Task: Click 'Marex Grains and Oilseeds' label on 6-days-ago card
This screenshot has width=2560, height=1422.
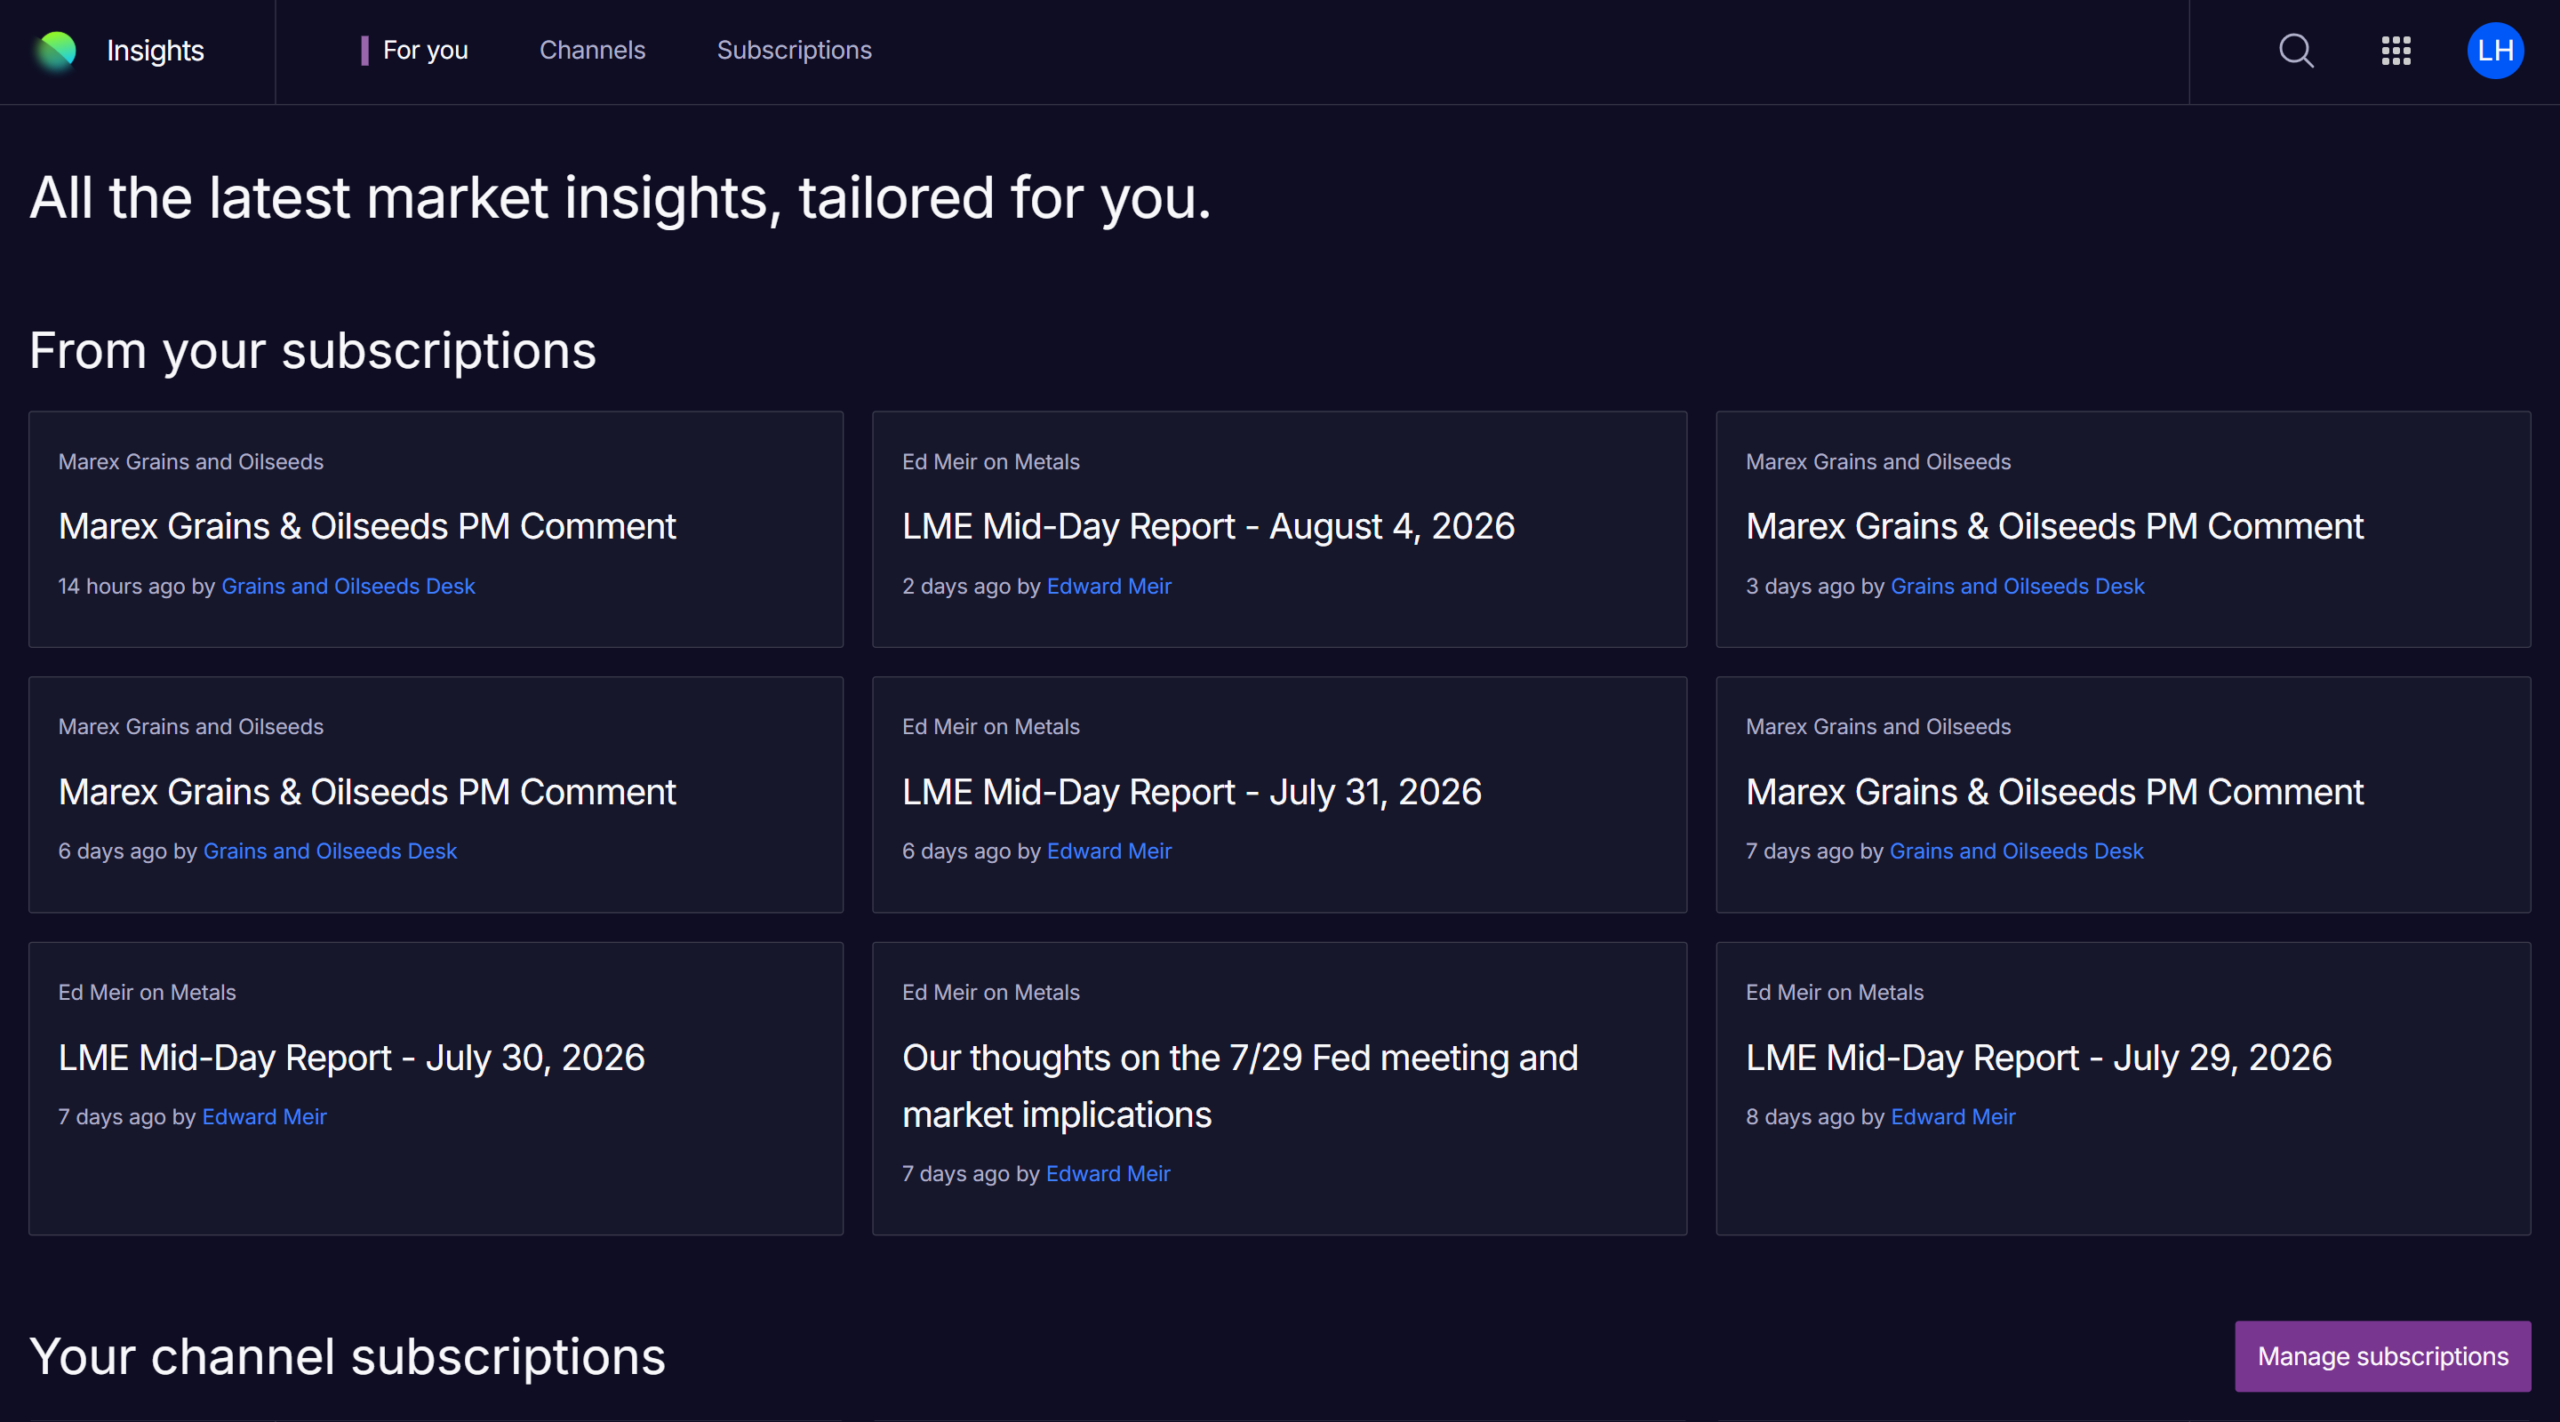Action: [191, 727]
